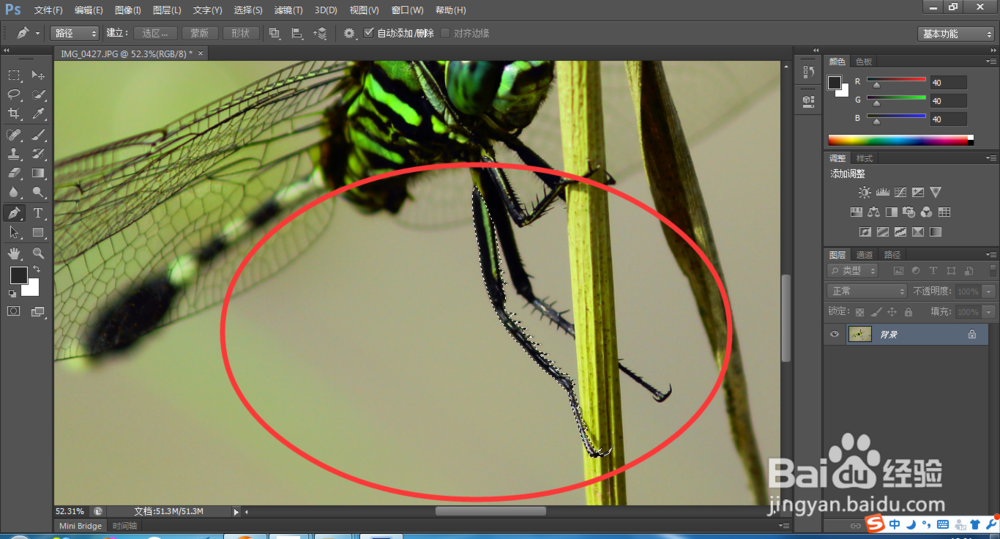1000x539 pixels.
Task: Add a Channel Mixer adjustment
Action: (926, 212)
